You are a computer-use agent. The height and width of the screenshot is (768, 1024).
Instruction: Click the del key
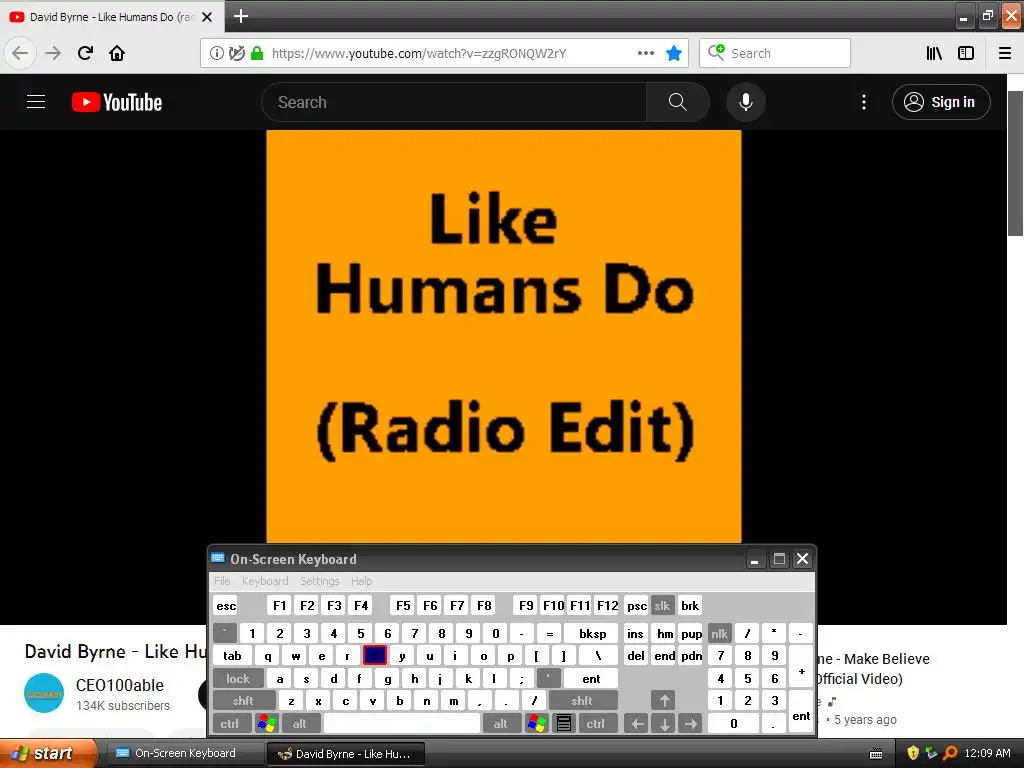[637, 656]
